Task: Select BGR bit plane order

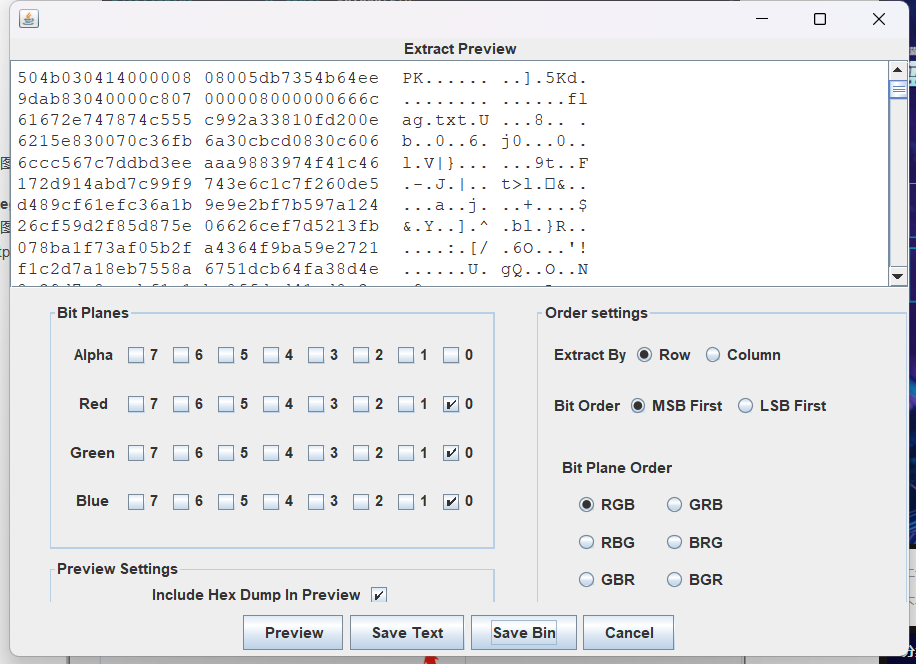Action: point(675,580)
